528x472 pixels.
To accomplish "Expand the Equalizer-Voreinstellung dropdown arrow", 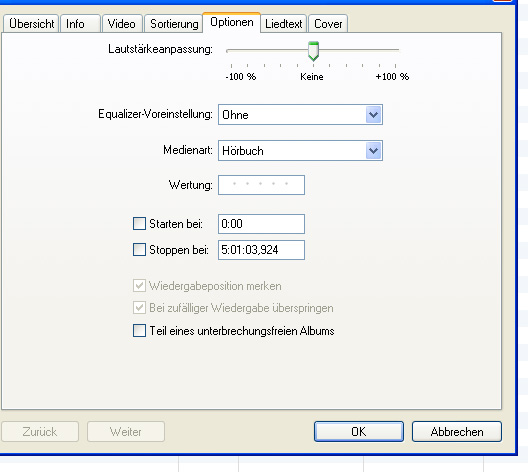I will (373, 115).
